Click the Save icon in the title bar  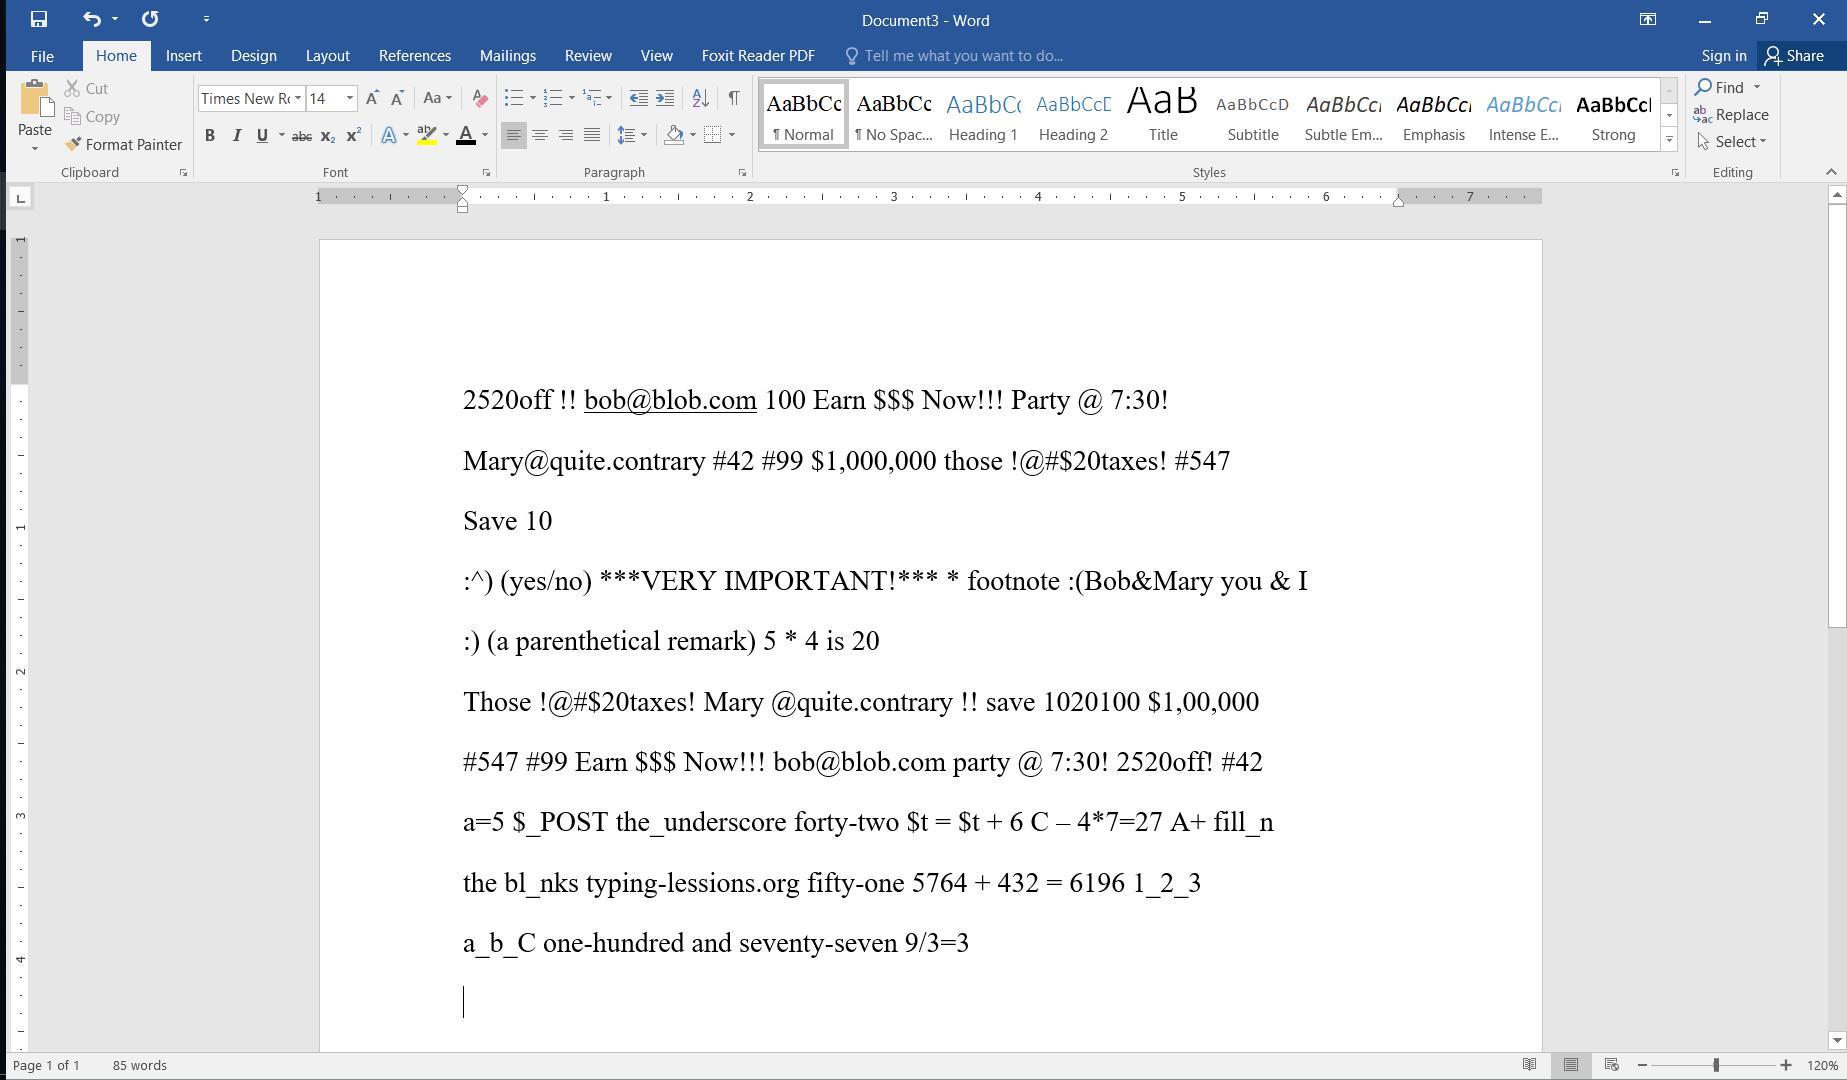38,19
